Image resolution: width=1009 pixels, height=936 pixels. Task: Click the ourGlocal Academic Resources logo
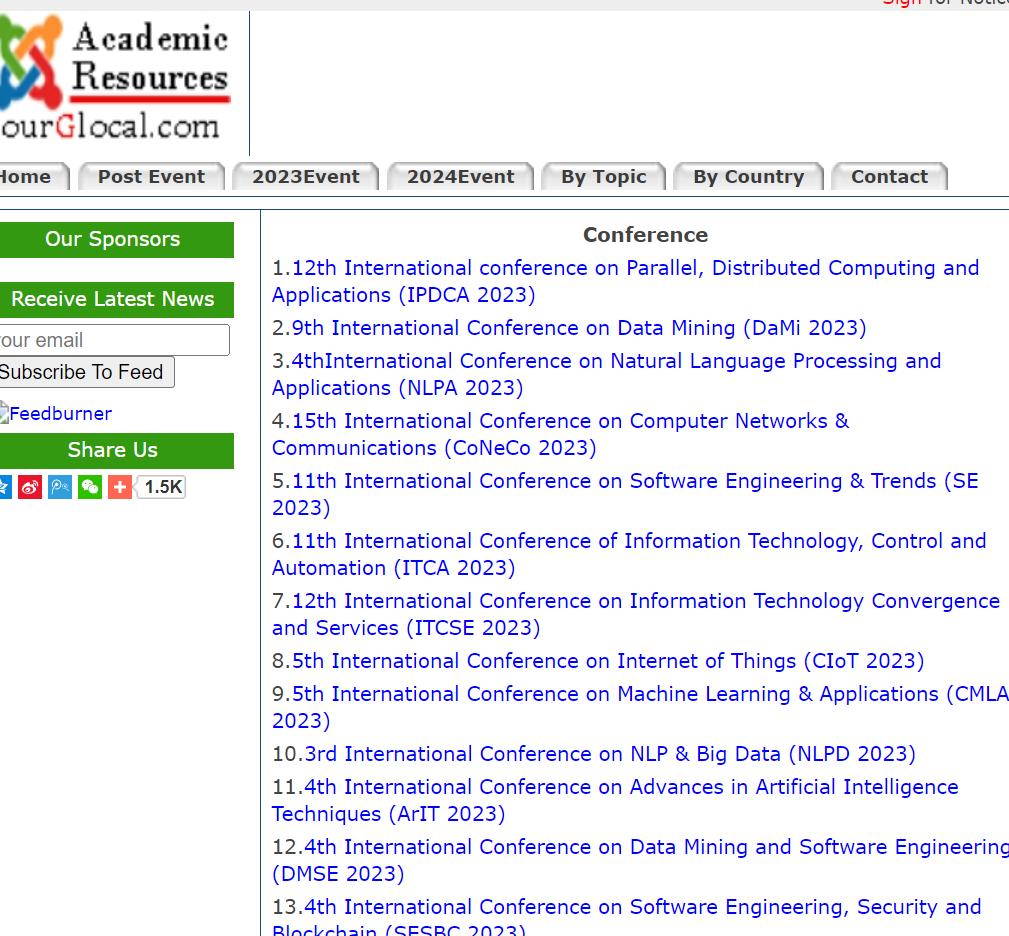[115, 80]
